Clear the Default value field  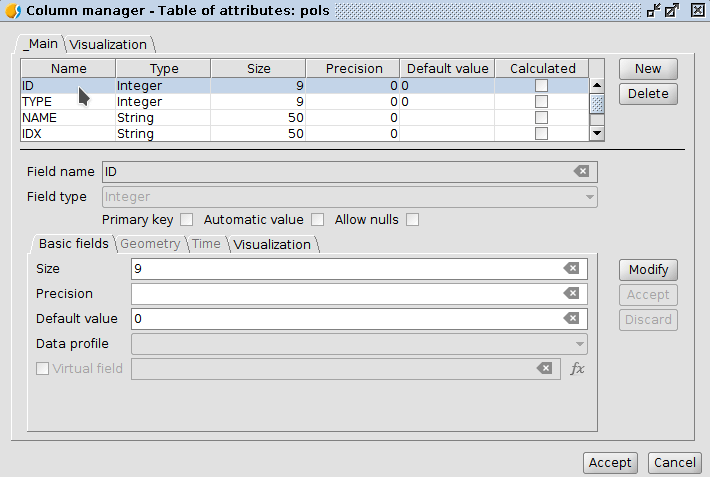coord(571,319)
